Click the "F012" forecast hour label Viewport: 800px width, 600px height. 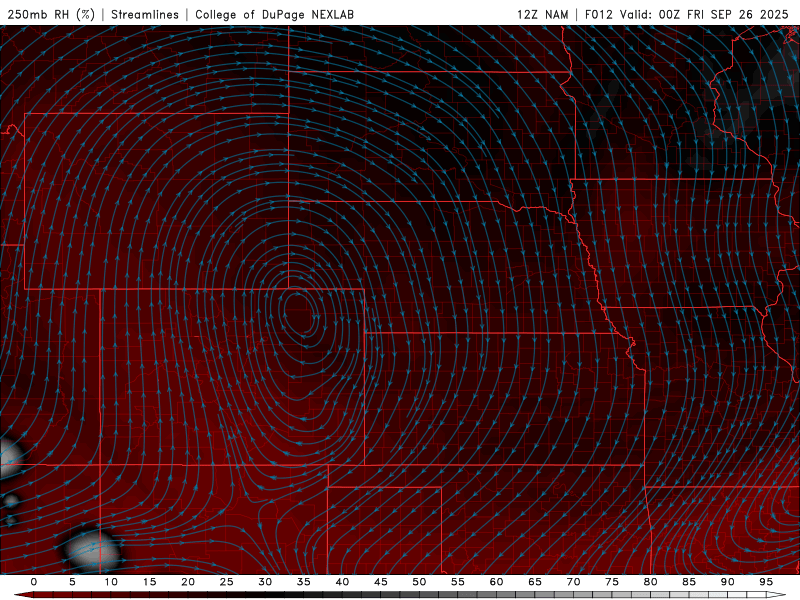[x=598, y=14]
